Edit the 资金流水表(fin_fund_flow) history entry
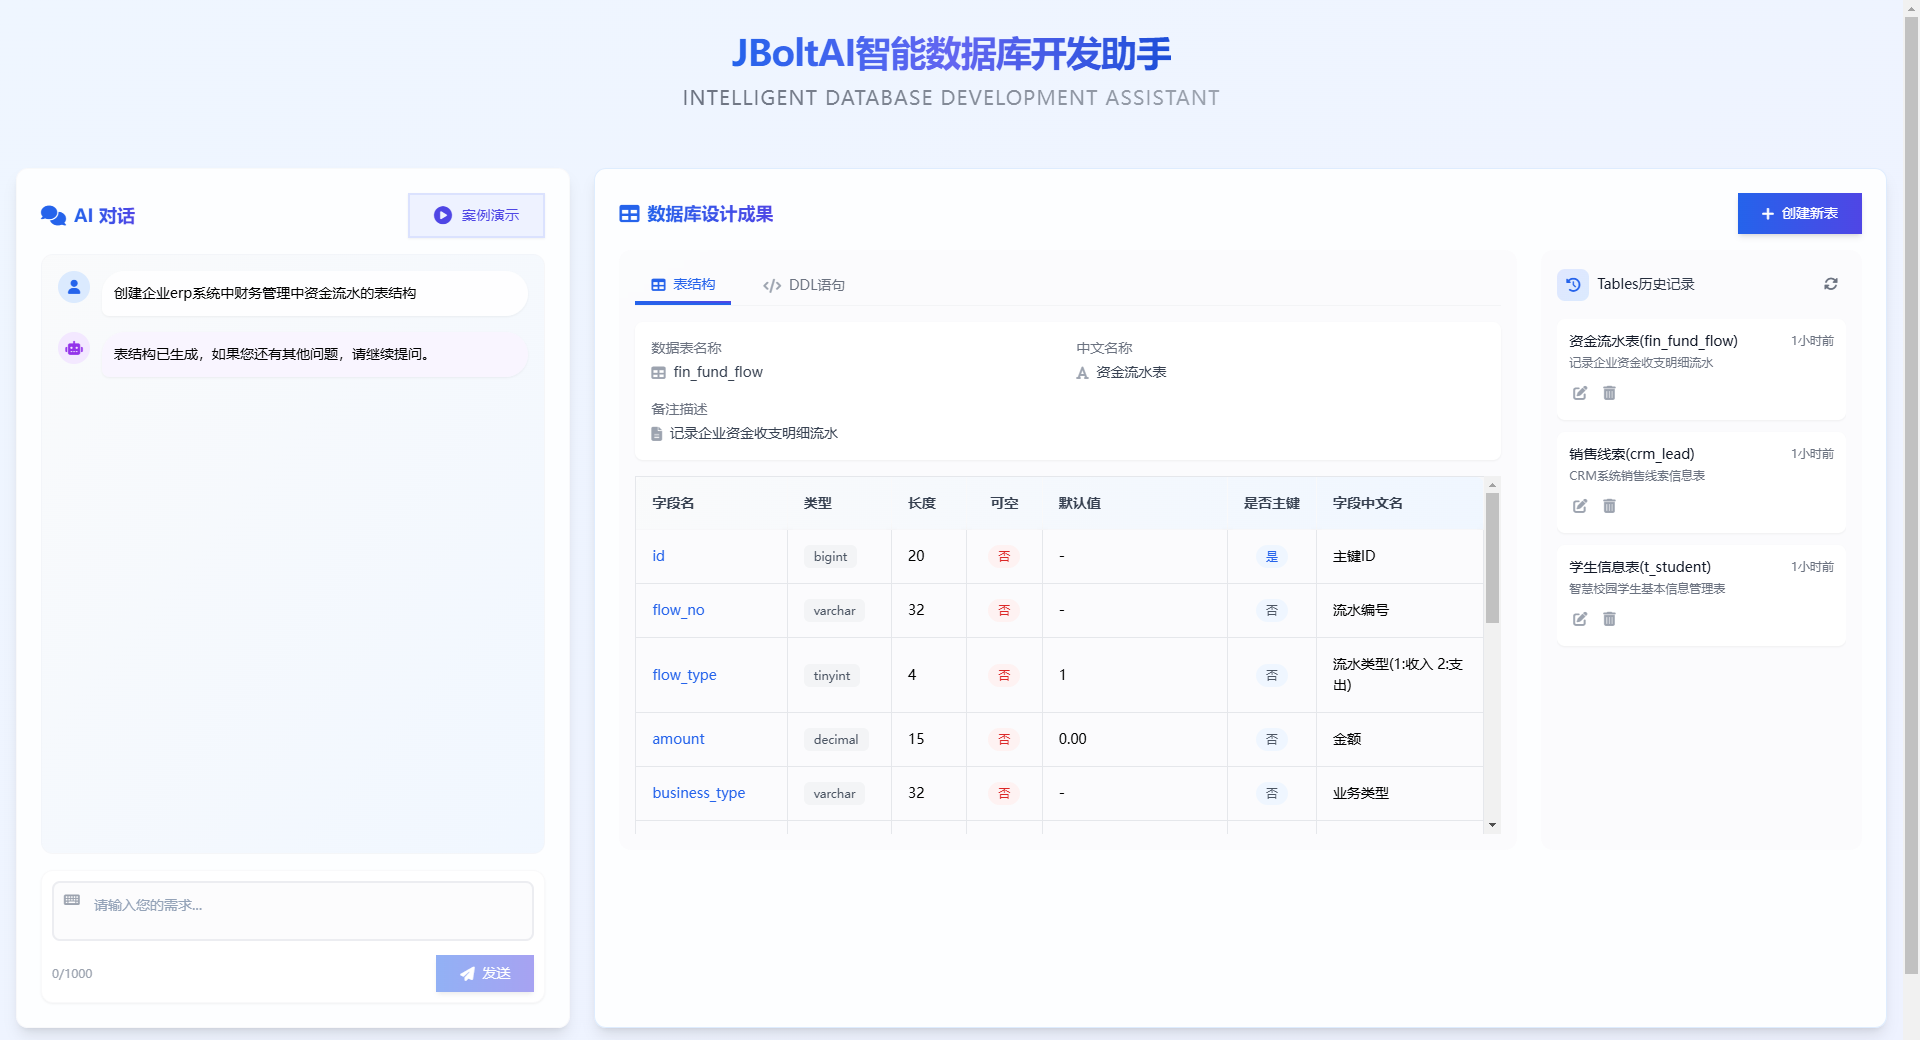Viewport: 1920px width, 1040px height. tap(1580, 393)
